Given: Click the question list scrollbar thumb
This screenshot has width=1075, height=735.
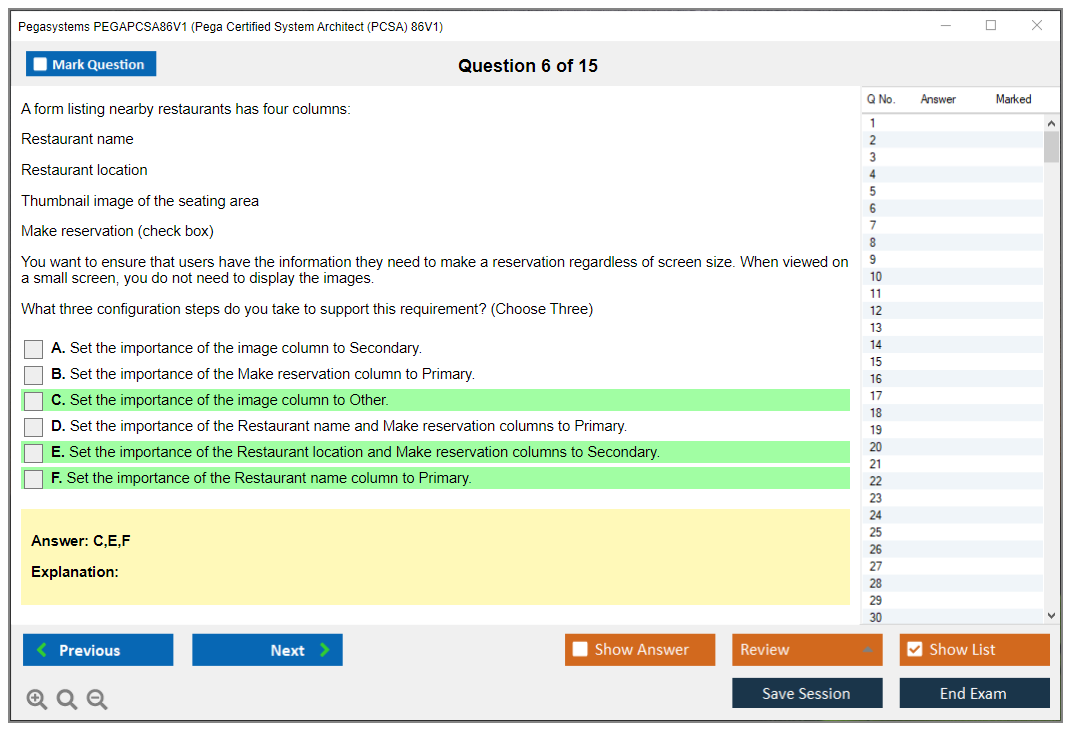Looking at the screenshot, I should 1050,146.
